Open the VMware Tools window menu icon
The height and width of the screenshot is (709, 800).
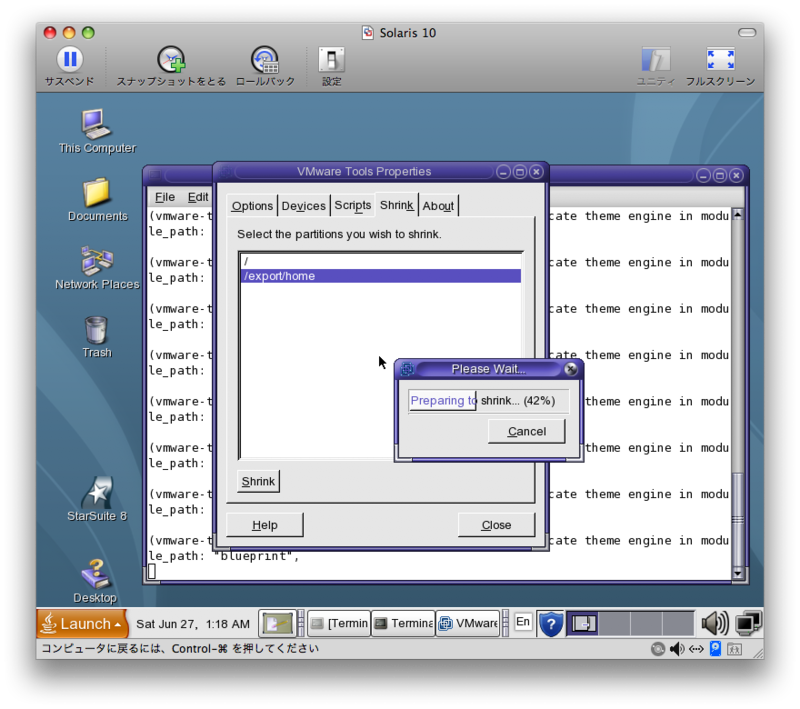click(226, 172)
